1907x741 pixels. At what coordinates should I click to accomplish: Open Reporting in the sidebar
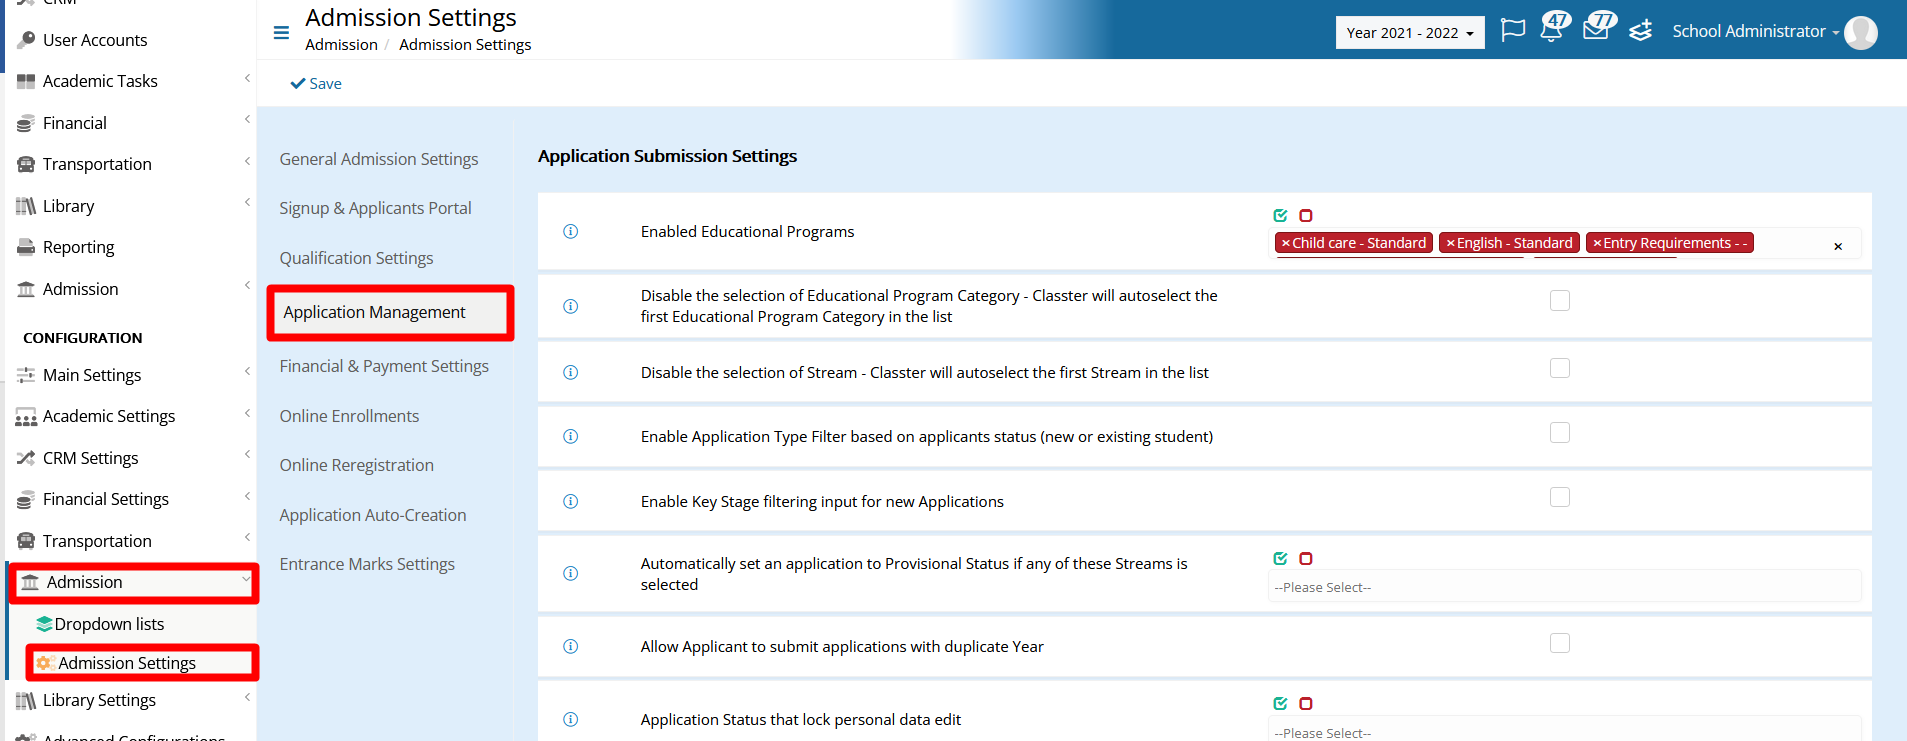click(79, 247)
